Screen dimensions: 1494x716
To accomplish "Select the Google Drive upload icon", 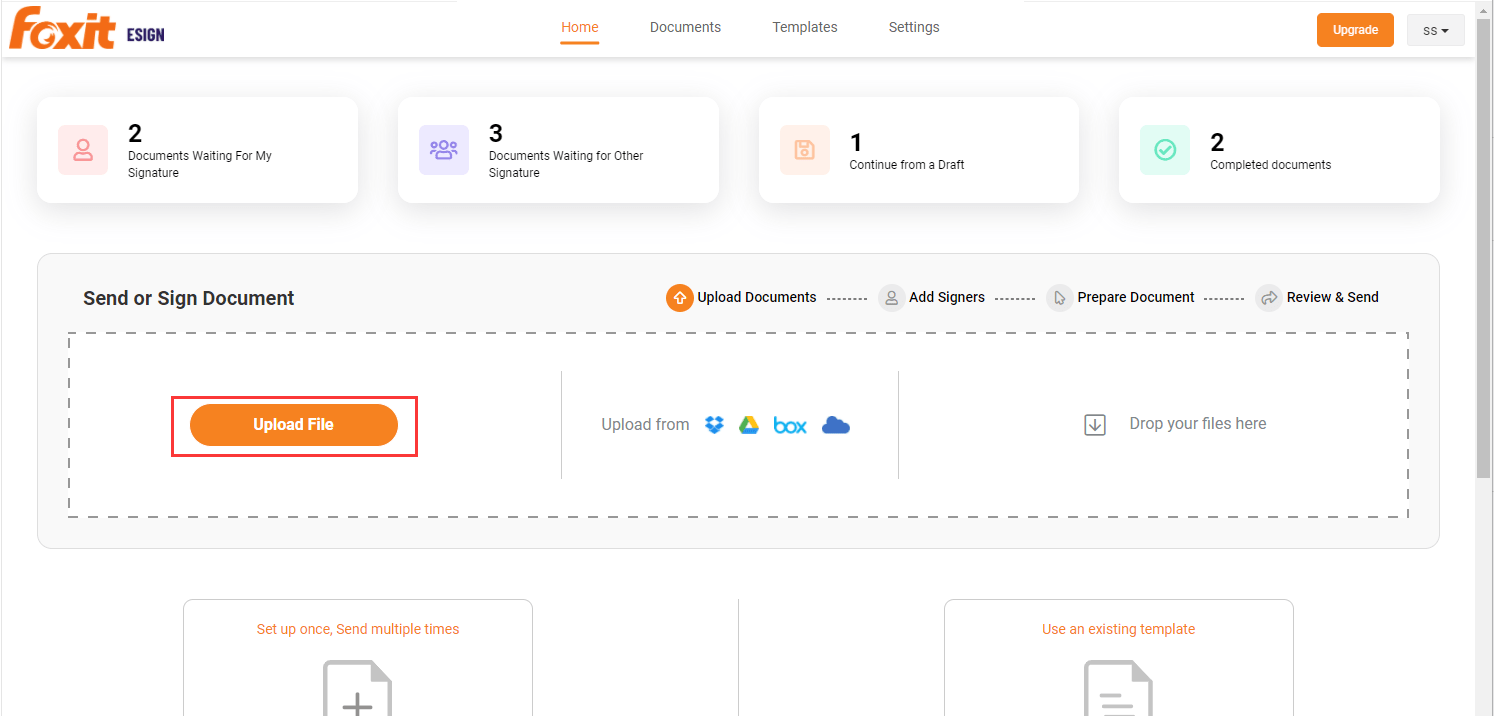I will coord(750,424).
